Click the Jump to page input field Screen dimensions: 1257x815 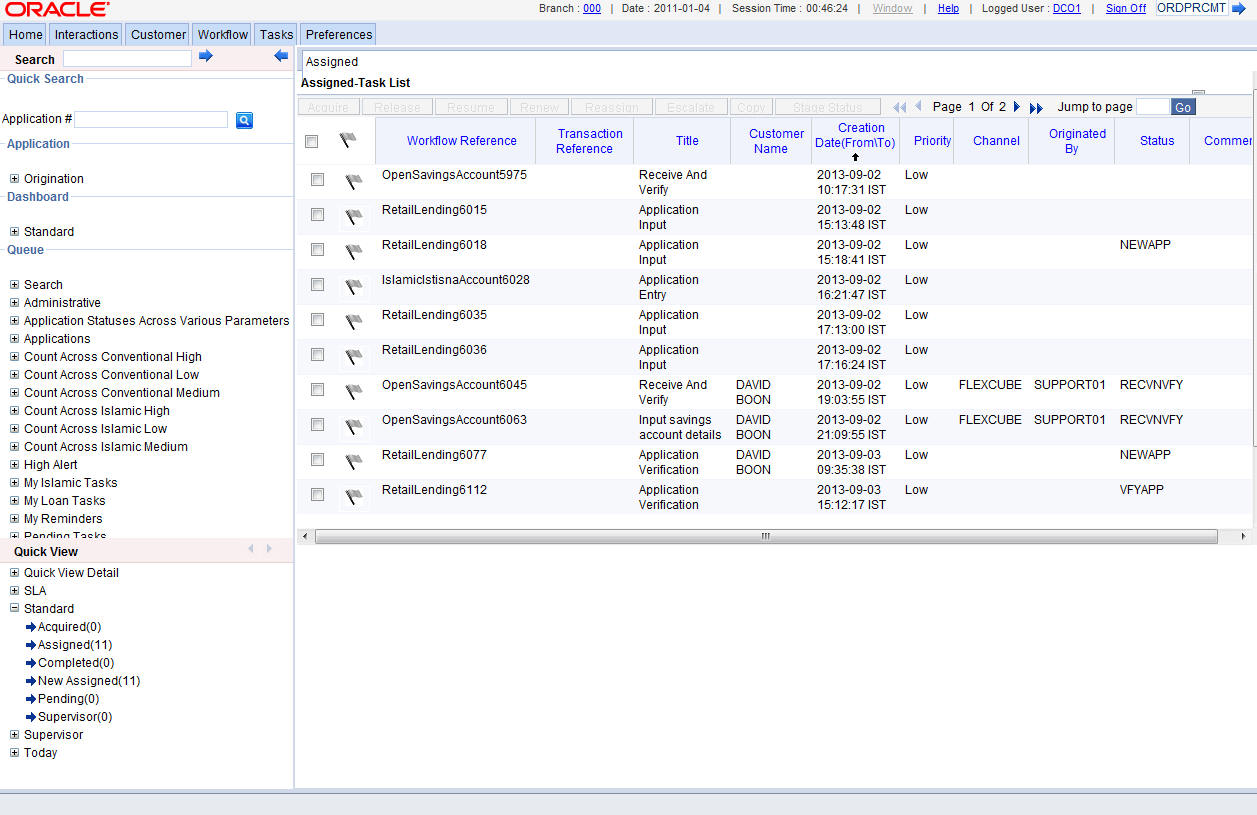pyautogui.click(x=1152, y=106)
